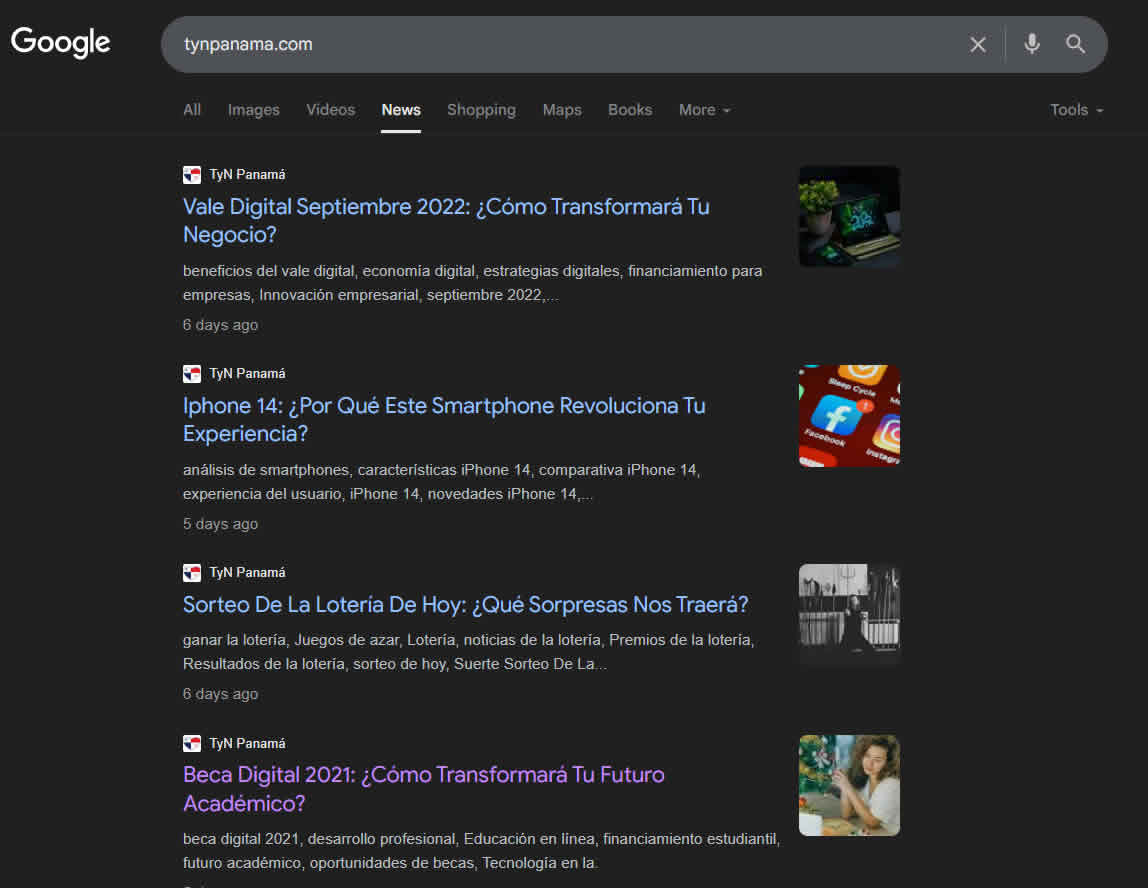Screen dimensions: 1148x888
Task: Open the More tab dropdown
Action: point(703,110)
